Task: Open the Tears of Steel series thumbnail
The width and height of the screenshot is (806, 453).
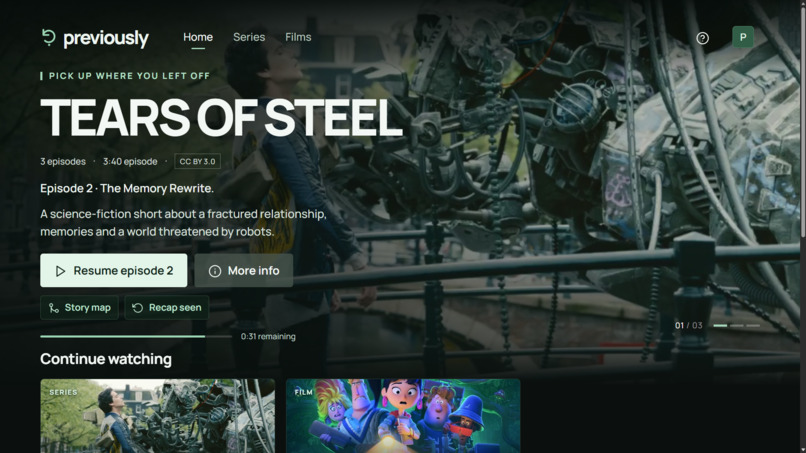Action: pyautogui.click(x=157, y=416)
